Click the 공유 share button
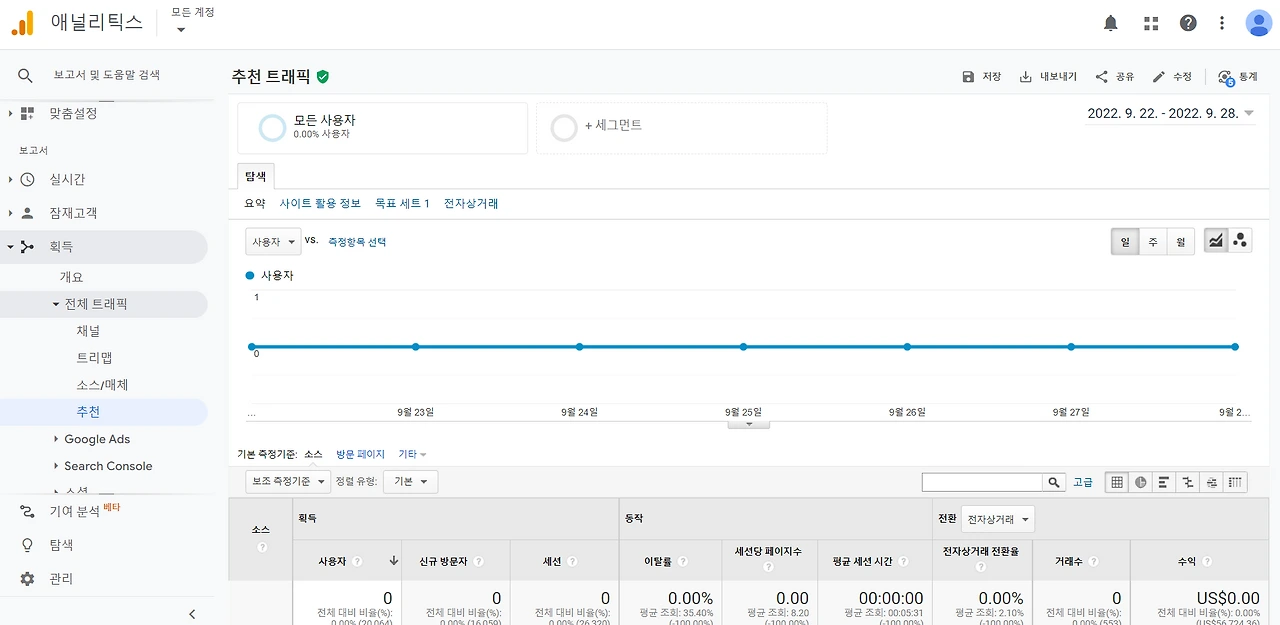The height and width of the screenshot is (625, 1280). tap(1114, 77)
